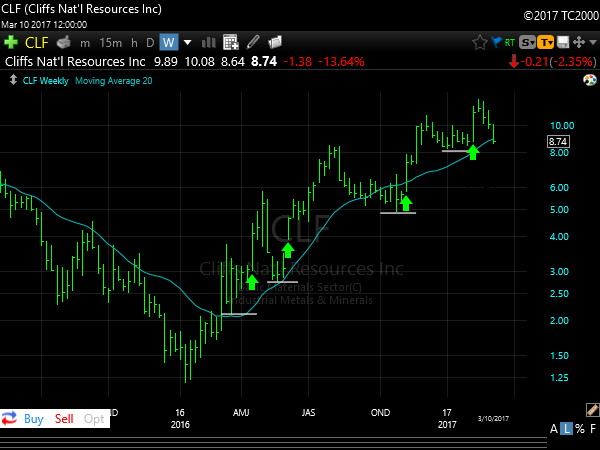Viewport: 600px width, 450px height.
Task: Click the -0.21(-2.35%) change value
Action: (558, 62)
